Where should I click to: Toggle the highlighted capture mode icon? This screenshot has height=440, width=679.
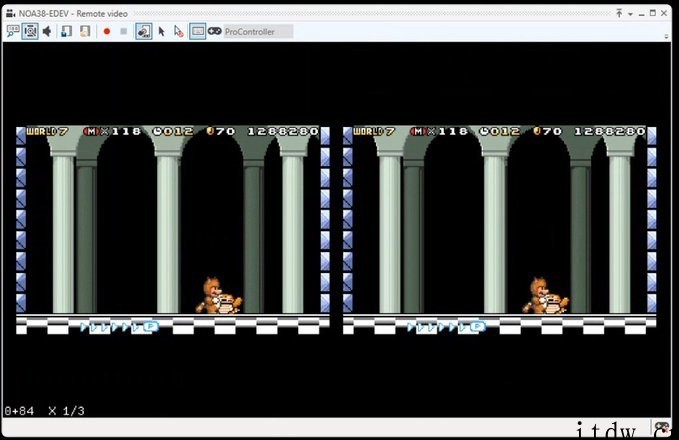point(144,31)
